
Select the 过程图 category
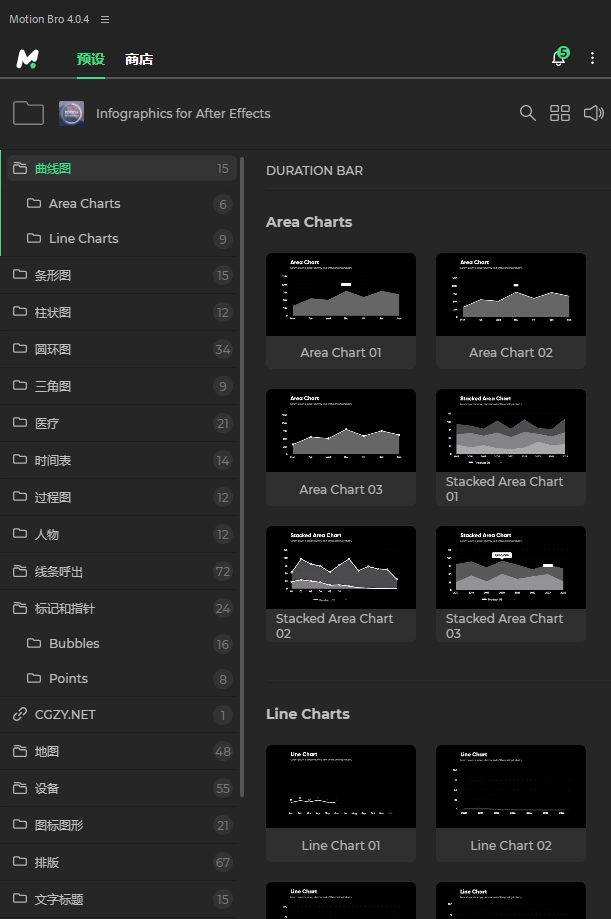pyautogui.click(x=120, y=498)
